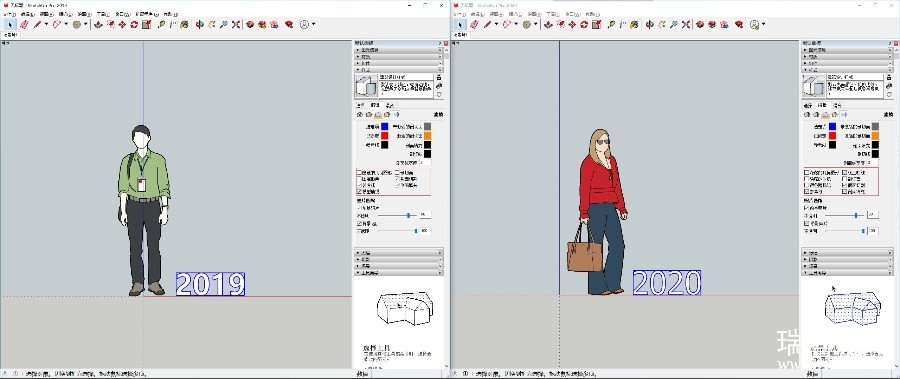Click red Locked color swatch in 2019 window
Screen dimensions: 900x379
pyautogui.click(x=385, y=136)
